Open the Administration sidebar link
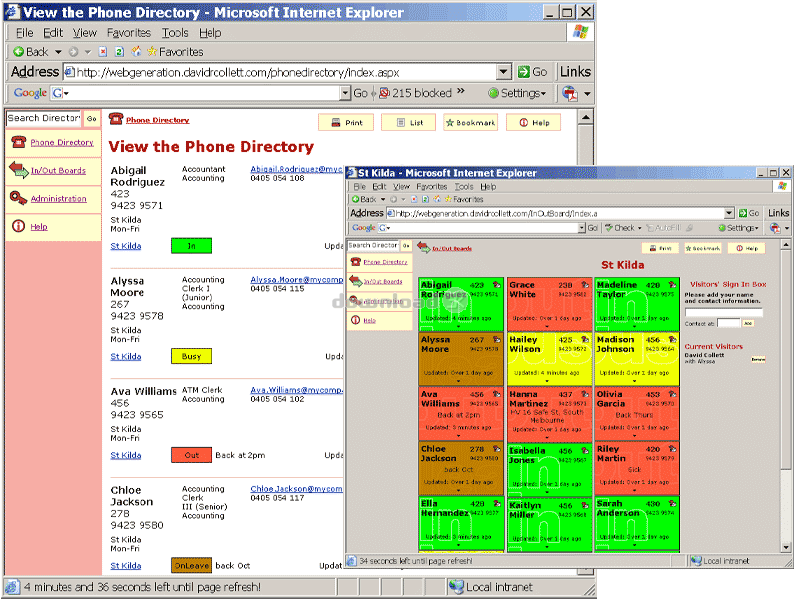The height and width of the screenshot is (600, 800). click(x=59, y=198)
